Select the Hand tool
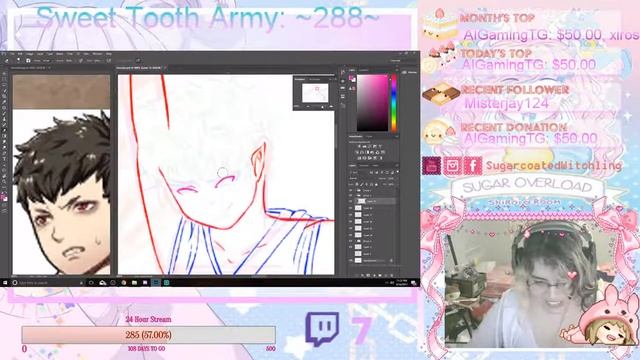 4,176
